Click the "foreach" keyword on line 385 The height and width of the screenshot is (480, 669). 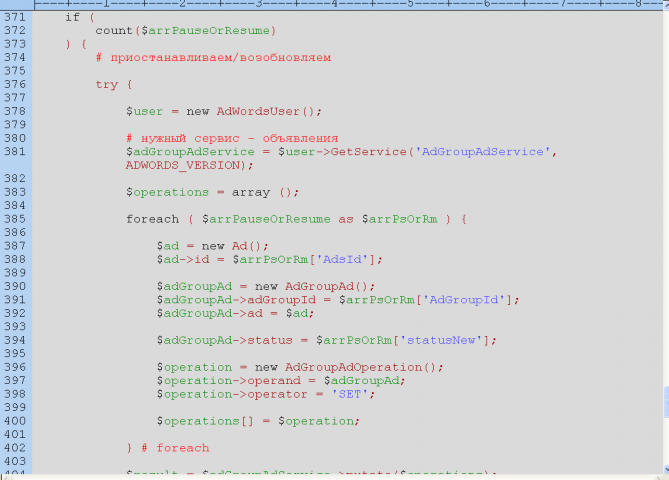click(152, 219)
